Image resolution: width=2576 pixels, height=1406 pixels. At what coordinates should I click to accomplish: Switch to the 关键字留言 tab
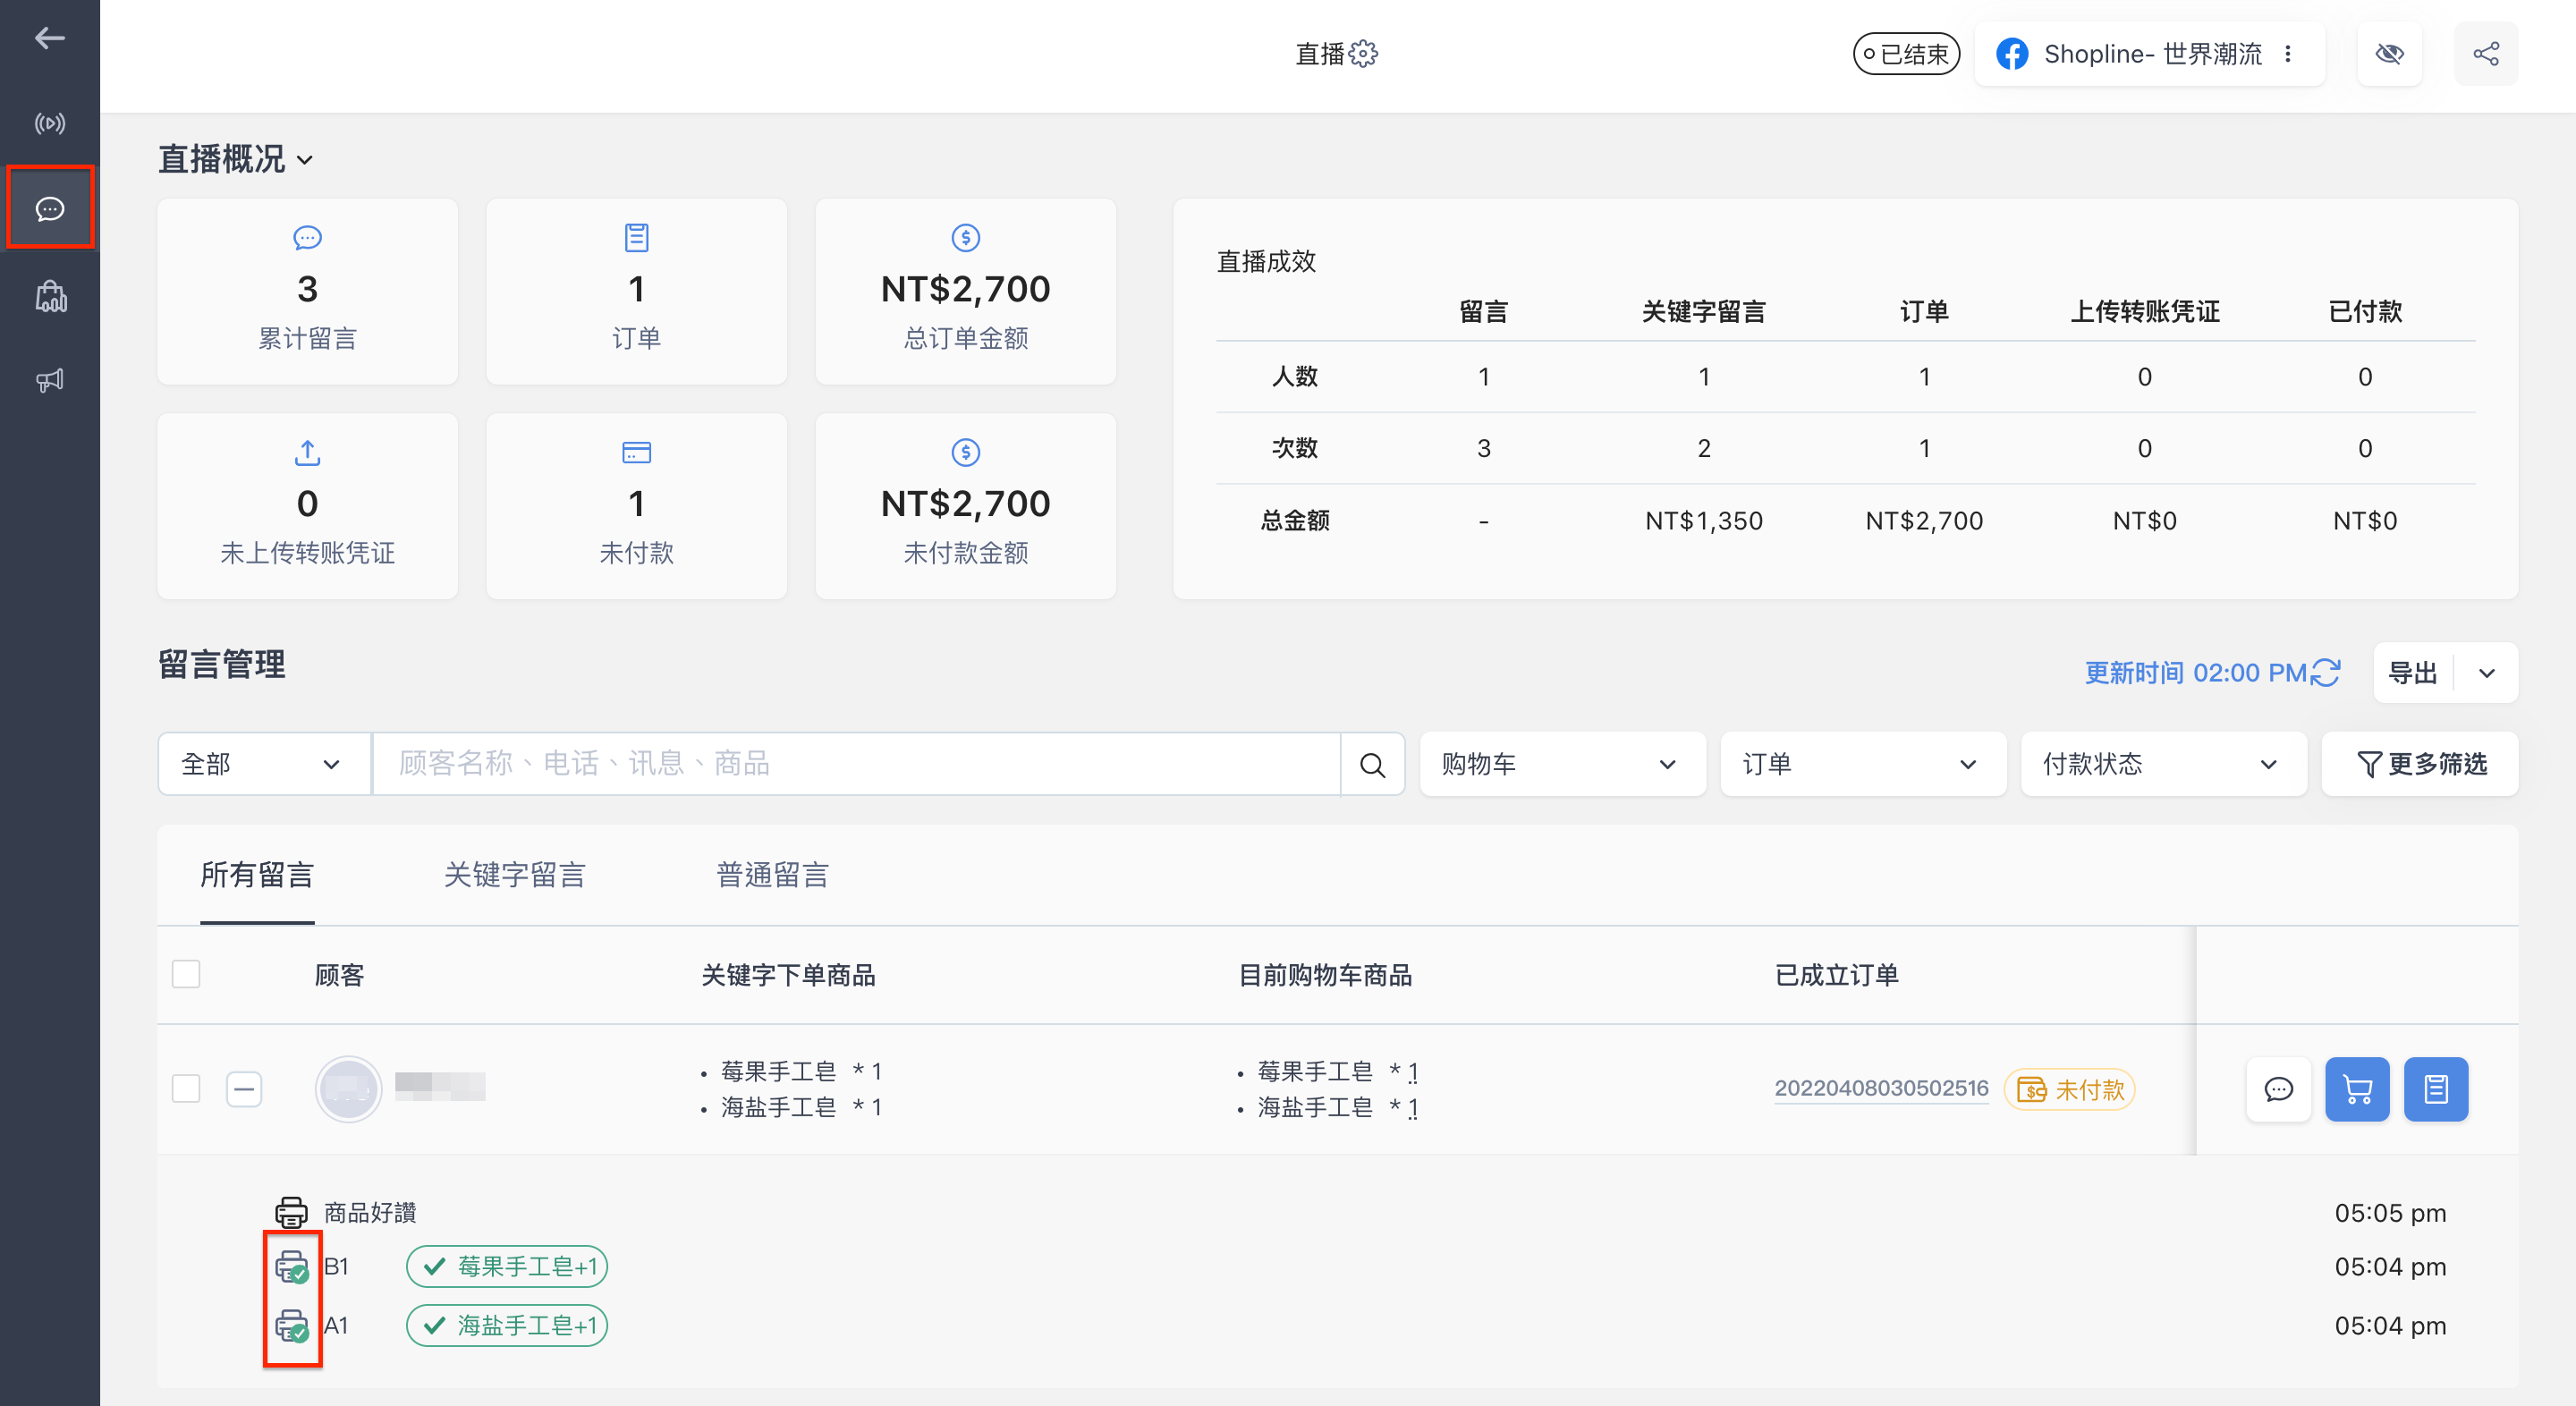pos(514,875)
